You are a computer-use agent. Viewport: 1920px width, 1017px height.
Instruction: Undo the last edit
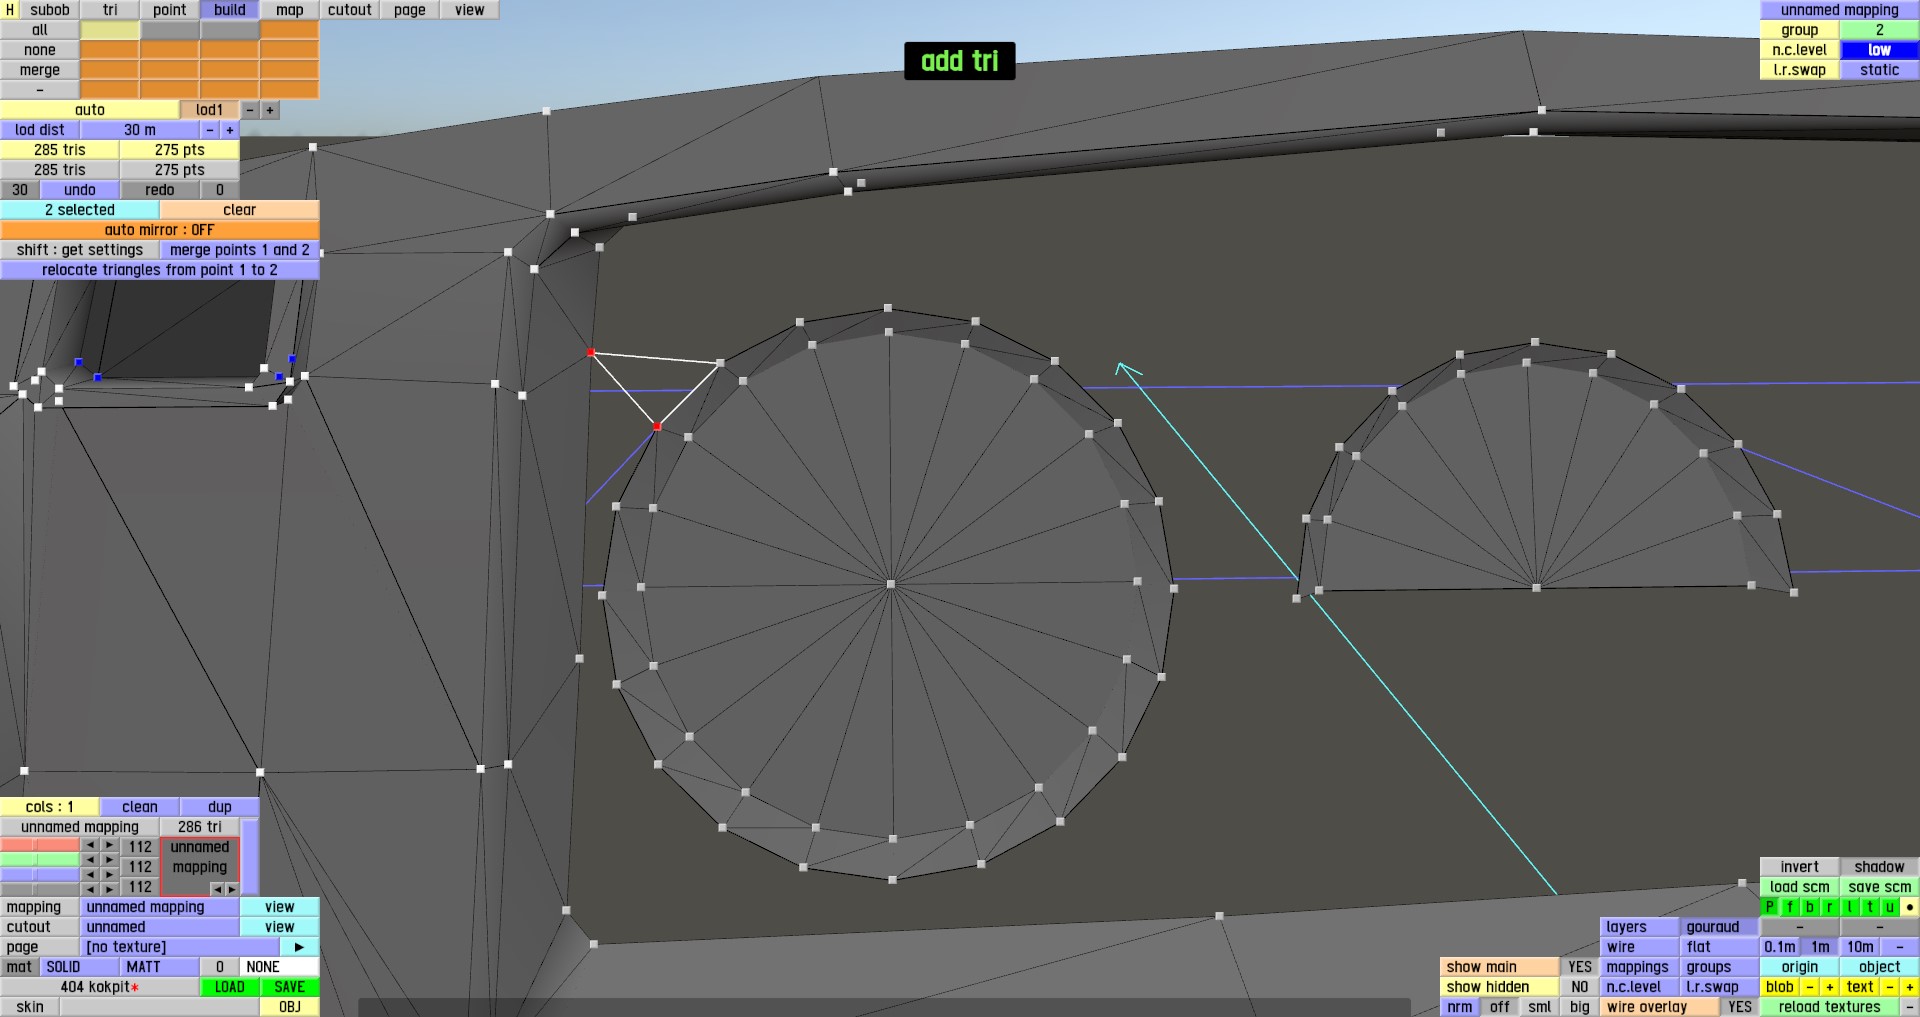(x=80, y=190)
